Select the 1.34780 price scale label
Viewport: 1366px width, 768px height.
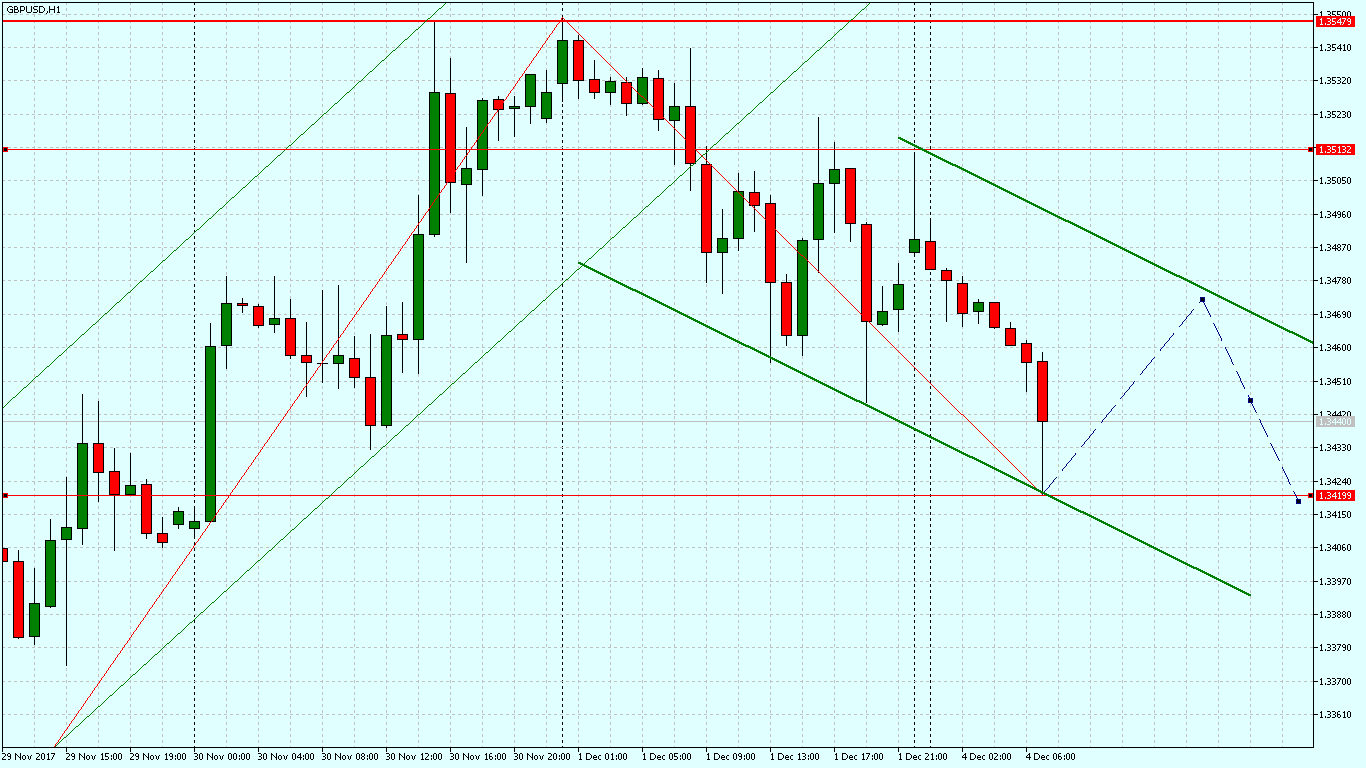tap(1335, 281)
